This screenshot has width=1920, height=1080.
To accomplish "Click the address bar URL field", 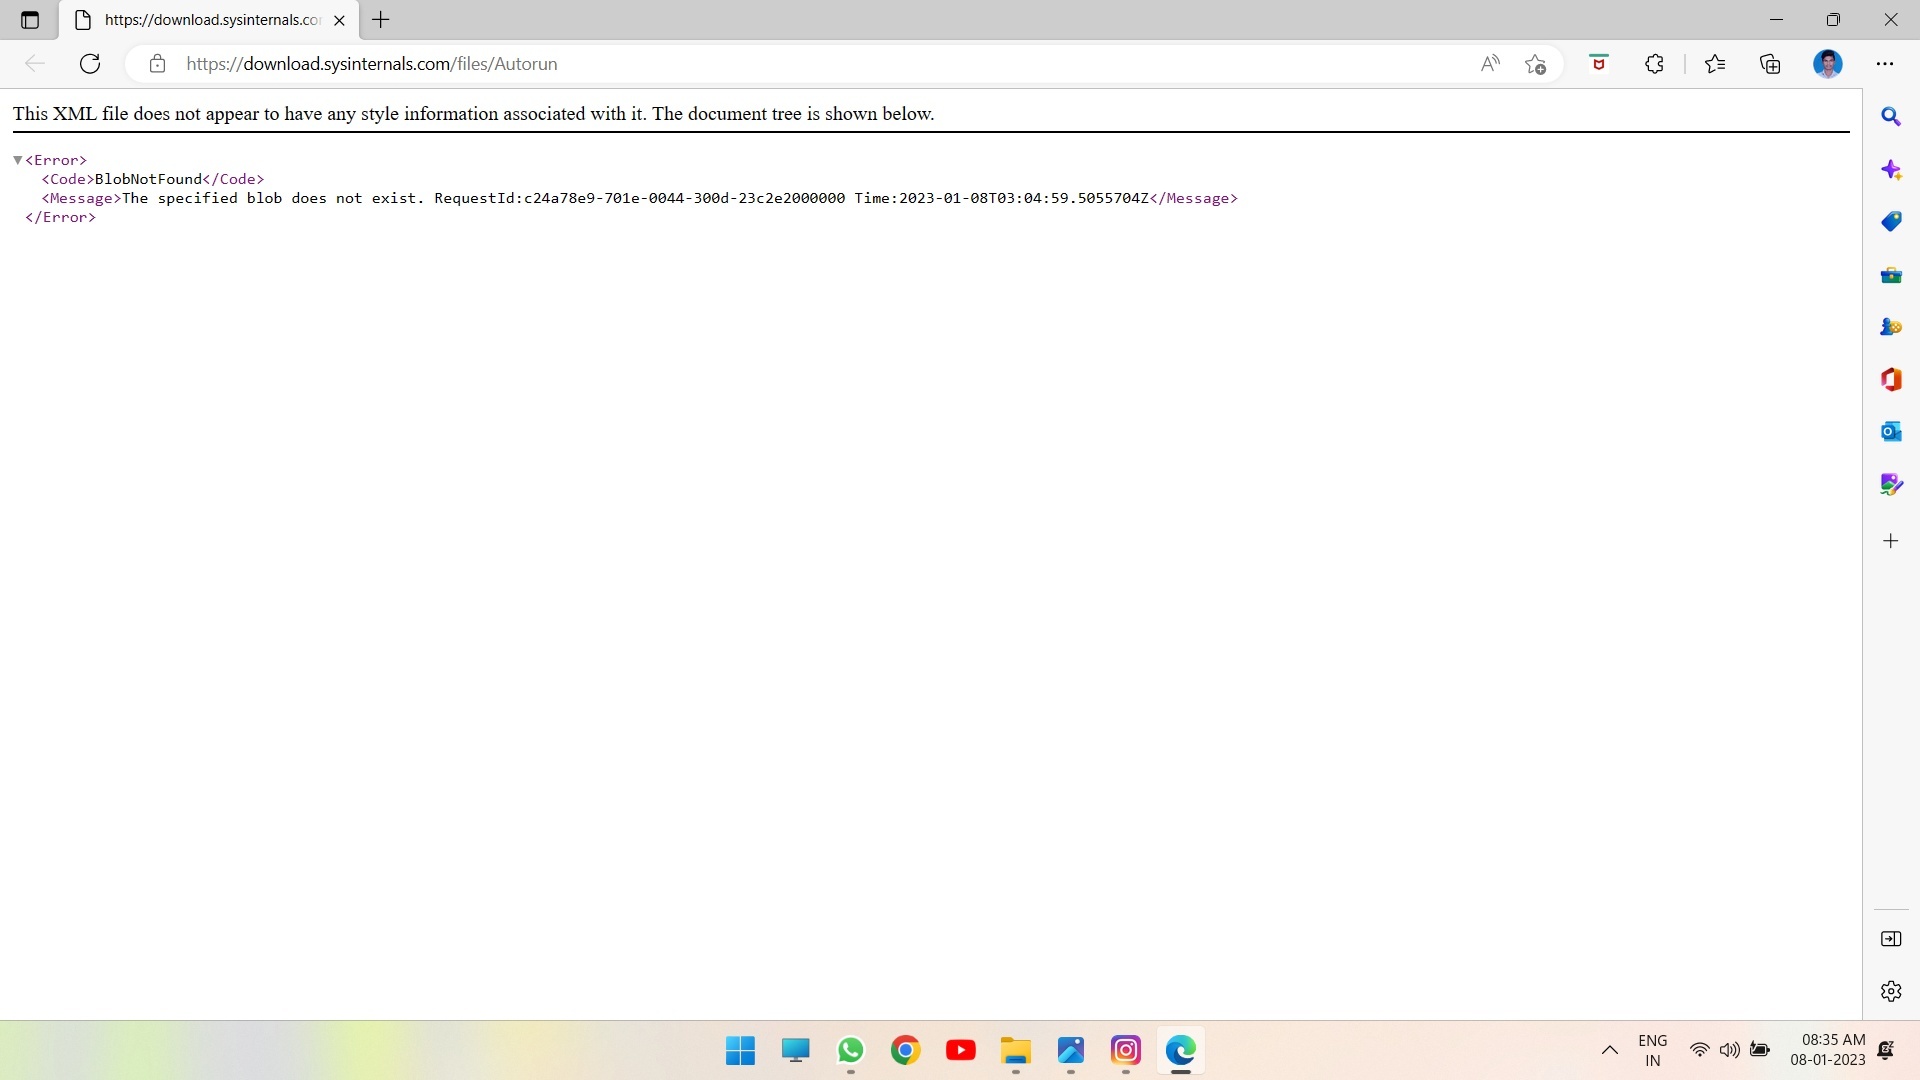I will click(700, 64).
